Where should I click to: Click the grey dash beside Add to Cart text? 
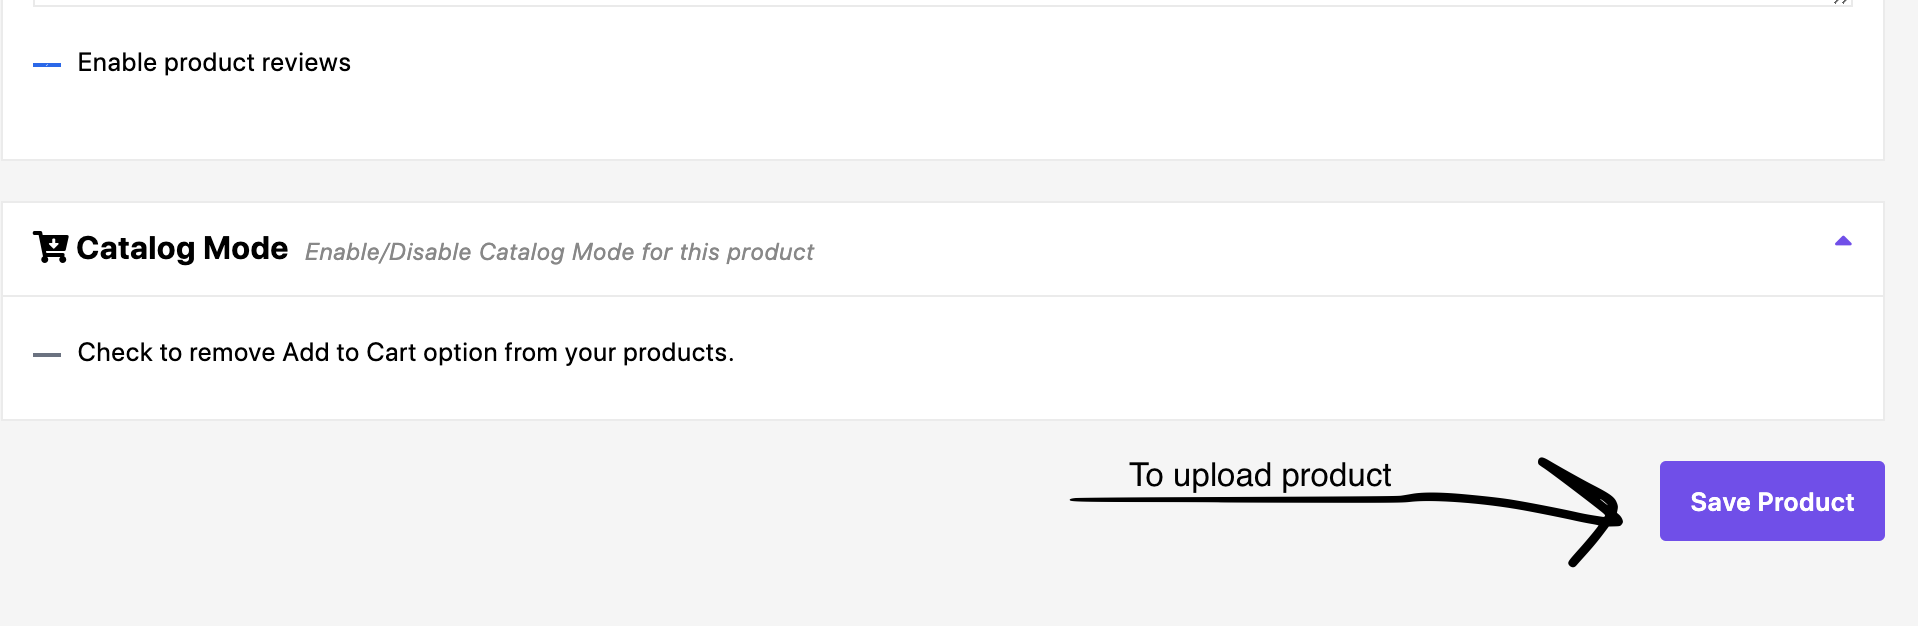tap(47, 354)
